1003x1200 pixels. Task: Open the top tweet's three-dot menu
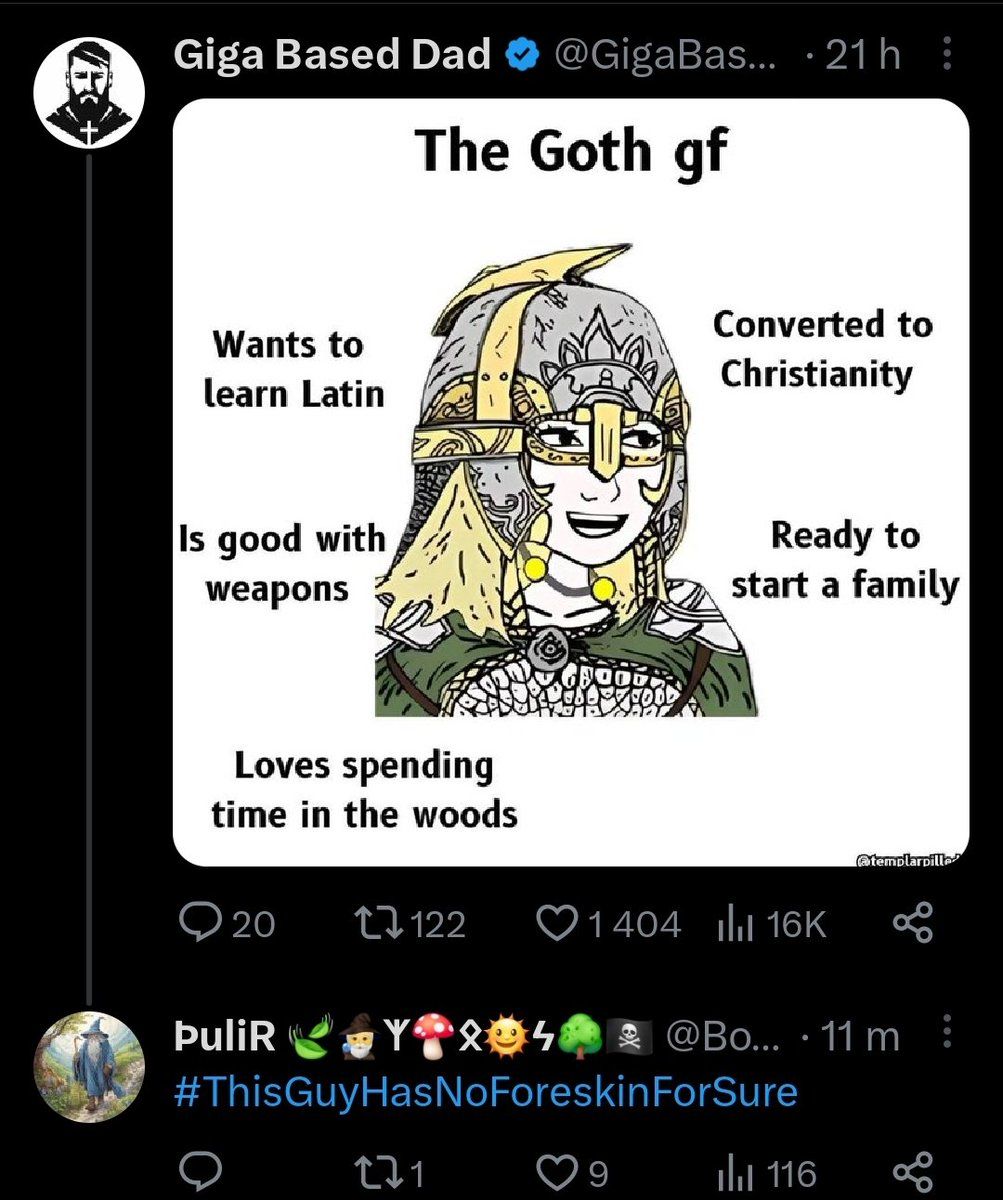tap(948, 56)
